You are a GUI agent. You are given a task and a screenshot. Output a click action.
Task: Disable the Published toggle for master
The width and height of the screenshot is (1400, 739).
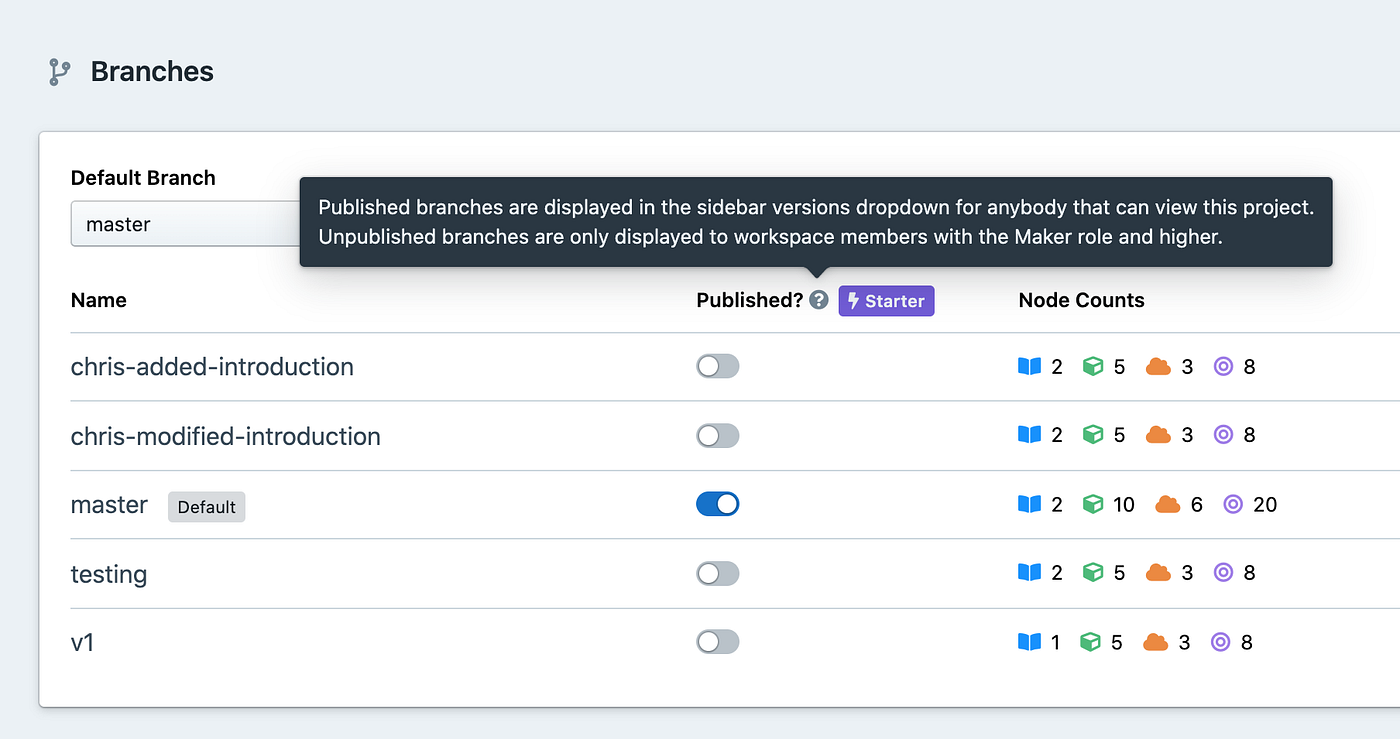click(x=718, y=504)
